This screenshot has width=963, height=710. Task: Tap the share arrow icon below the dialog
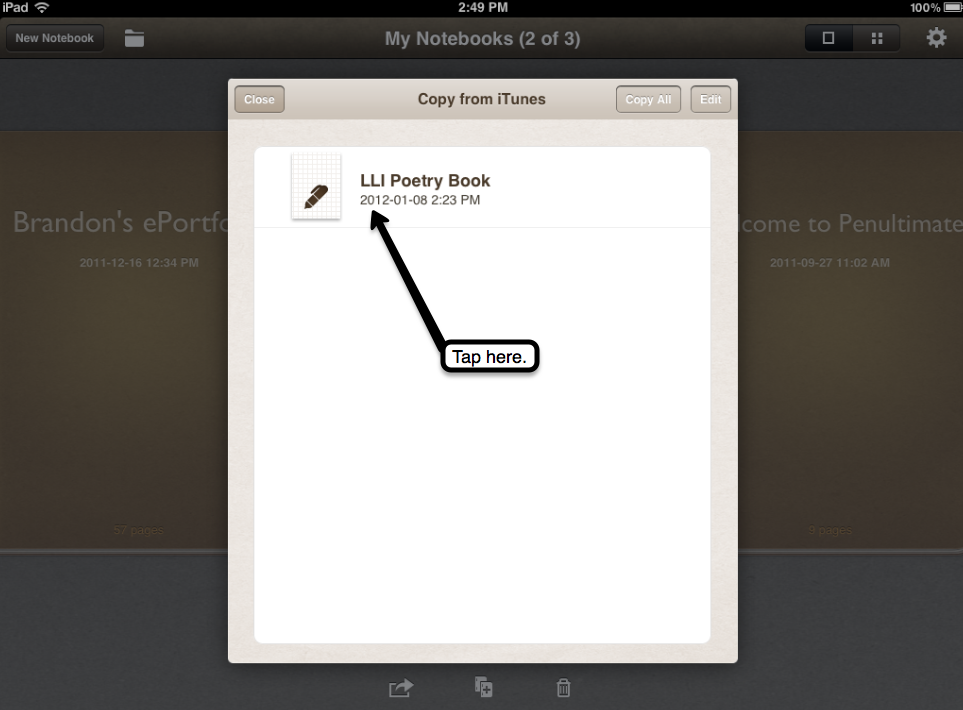pyautogui.click(x=401, y=688)
